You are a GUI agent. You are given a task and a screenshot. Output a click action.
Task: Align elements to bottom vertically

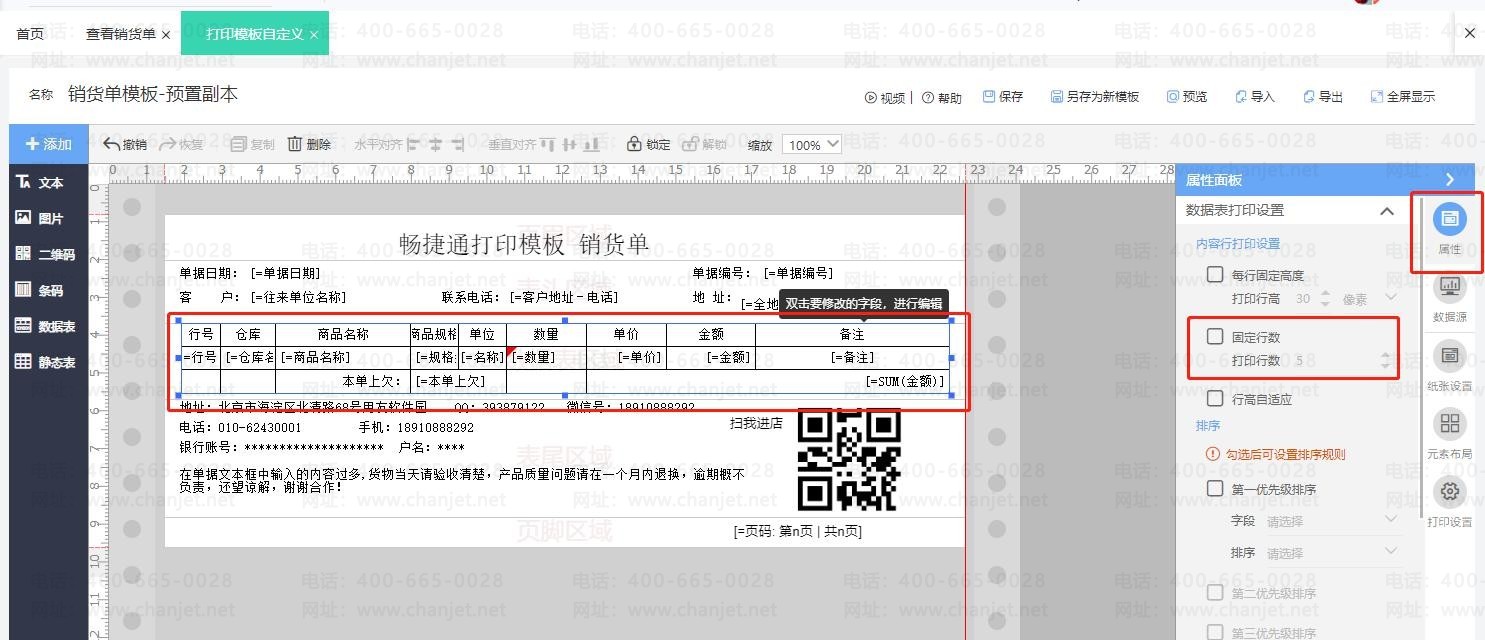pyautogui.click(x=593, y=144)
